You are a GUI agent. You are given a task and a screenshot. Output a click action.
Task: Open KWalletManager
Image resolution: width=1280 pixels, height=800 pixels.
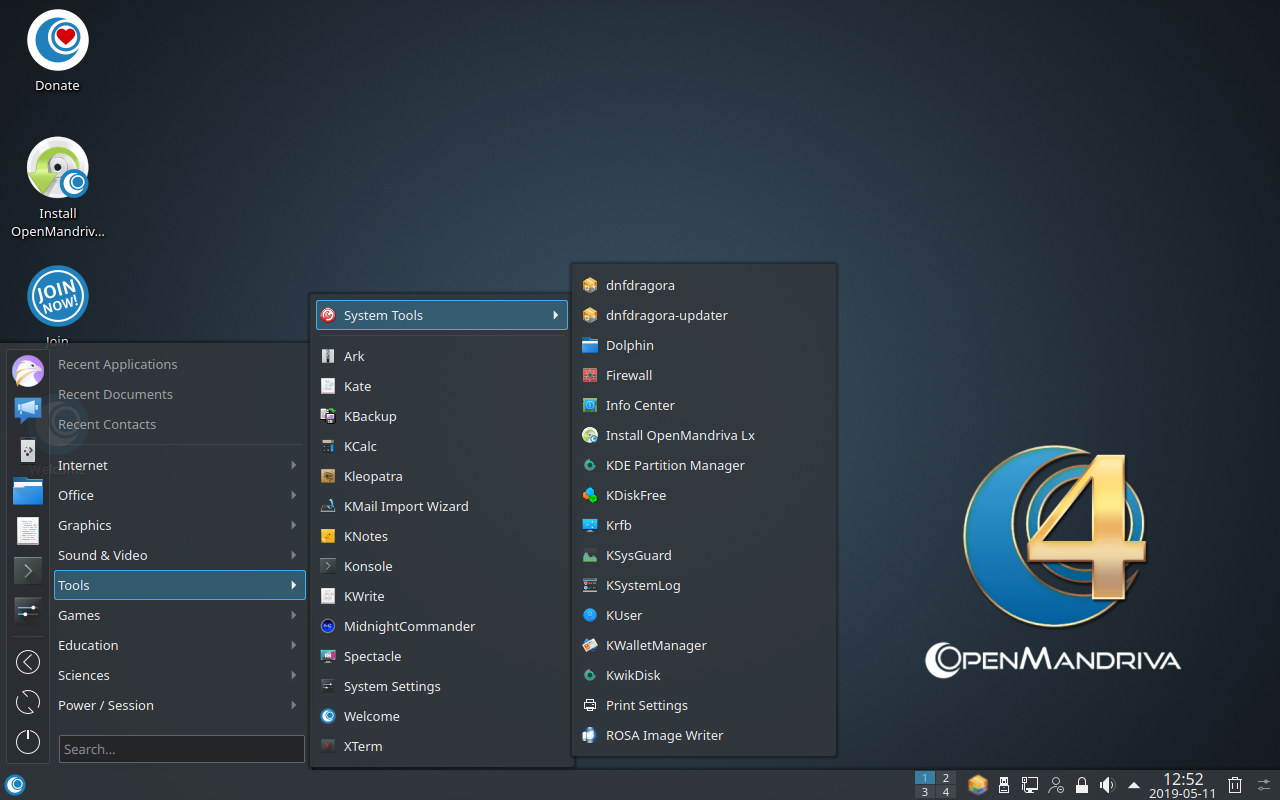(703, 645)
